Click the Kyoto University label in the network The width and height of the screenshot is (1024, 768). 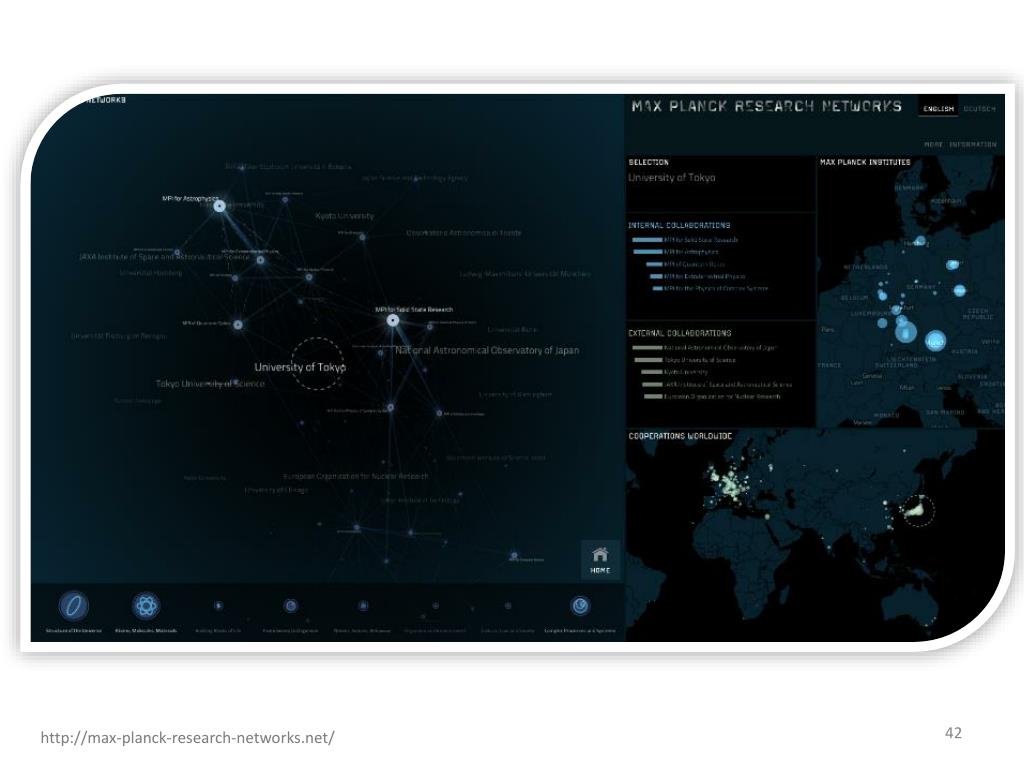point(344,216)
